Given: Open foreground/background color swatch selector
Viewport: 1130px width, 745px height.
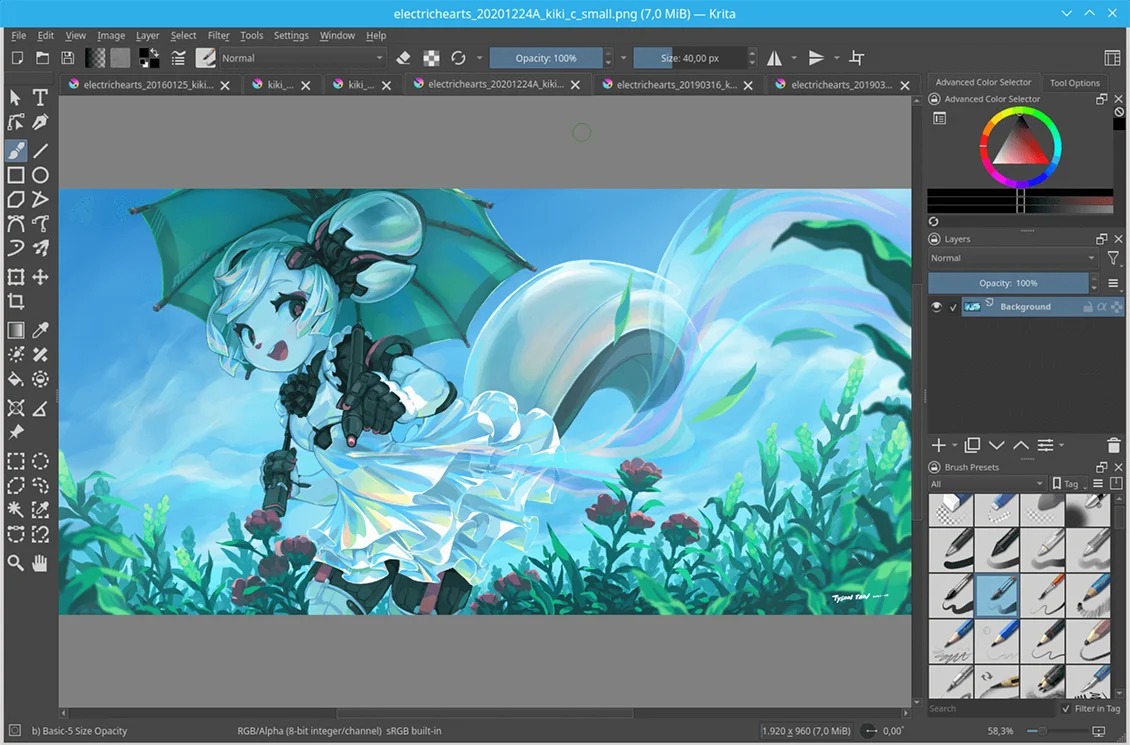Looking at the screenshot, I should tap(149, 58).
